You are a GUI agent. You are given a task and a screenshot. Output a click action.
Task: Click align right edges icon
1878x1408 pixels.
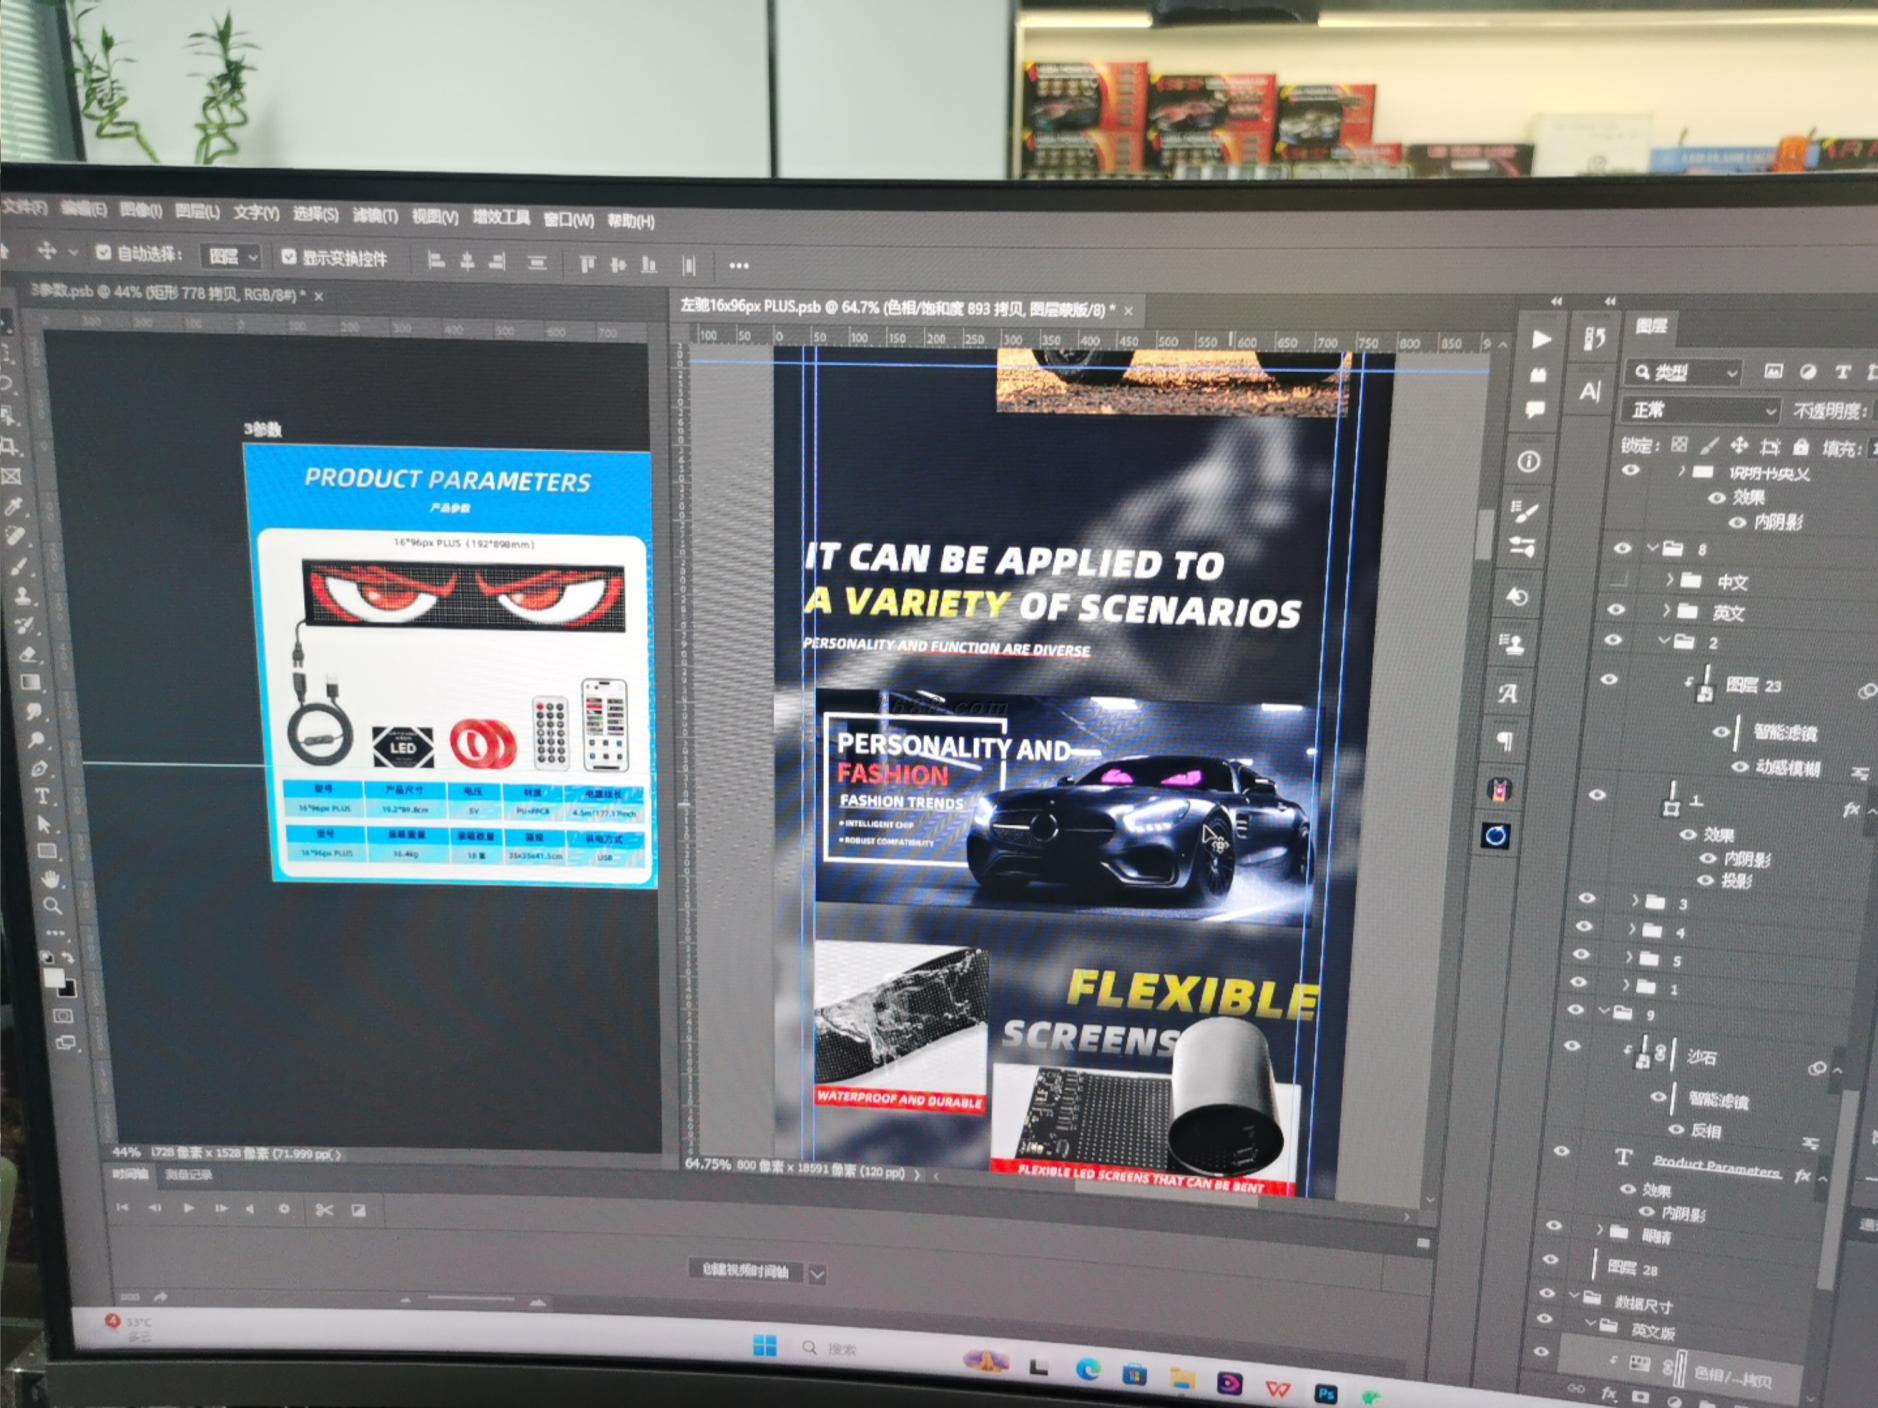497,262
